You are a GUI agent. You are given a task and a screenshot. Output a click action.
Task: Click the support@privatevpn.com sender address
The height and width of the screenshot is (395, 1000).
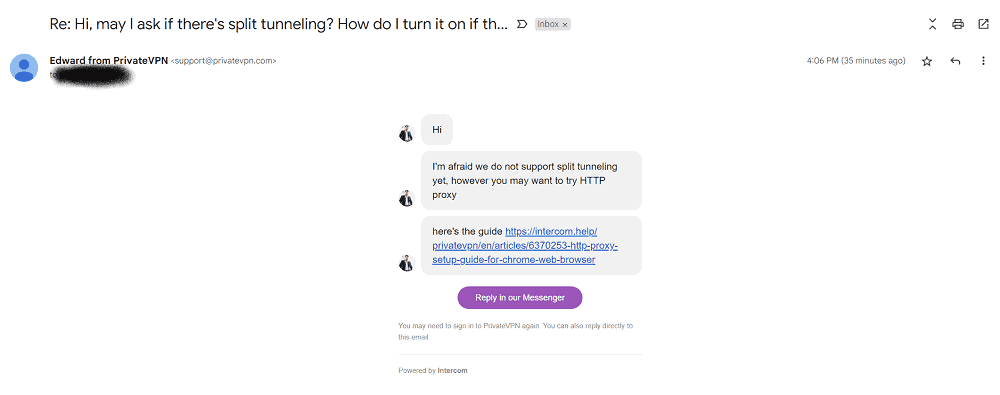pos(223,61)
